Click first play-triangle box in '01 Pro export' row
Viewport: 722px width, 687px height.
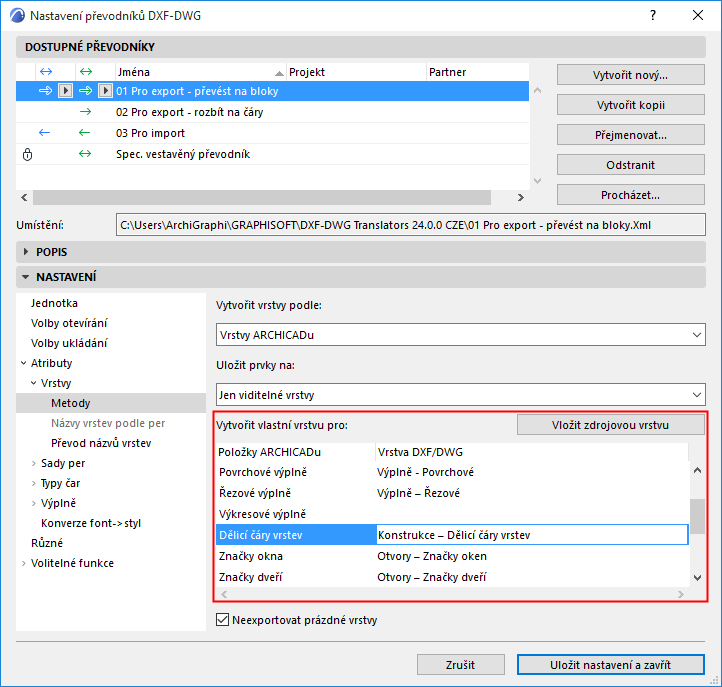coord(65,91)
